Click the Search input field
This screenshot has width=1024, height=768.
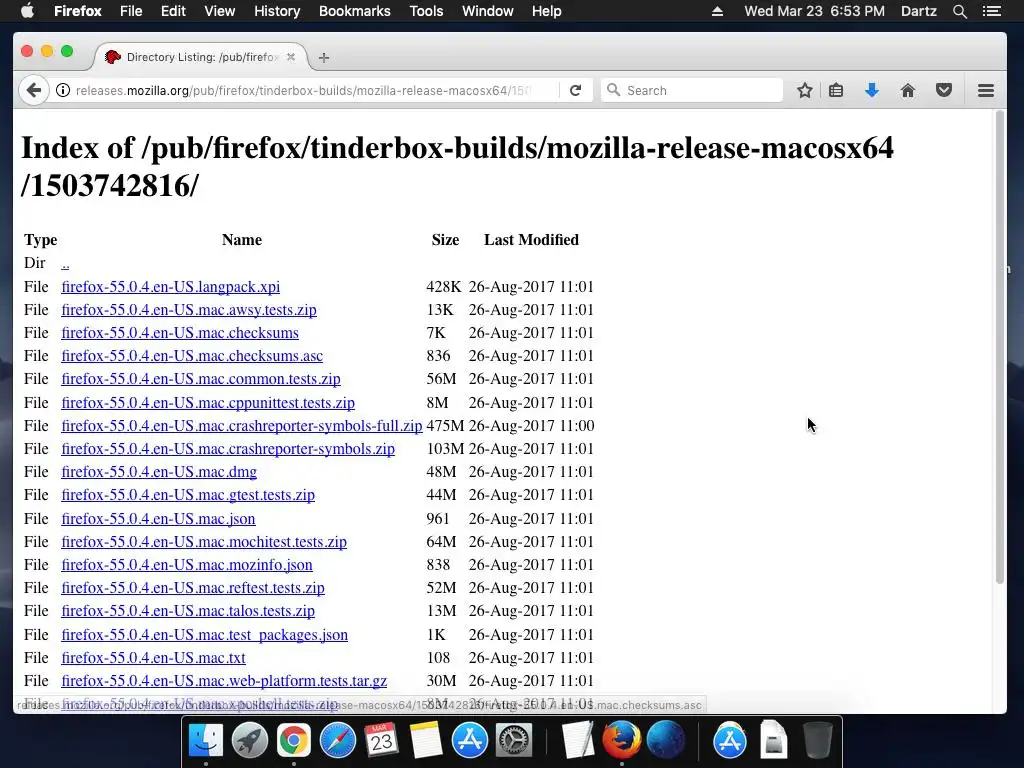pos(692,90)
